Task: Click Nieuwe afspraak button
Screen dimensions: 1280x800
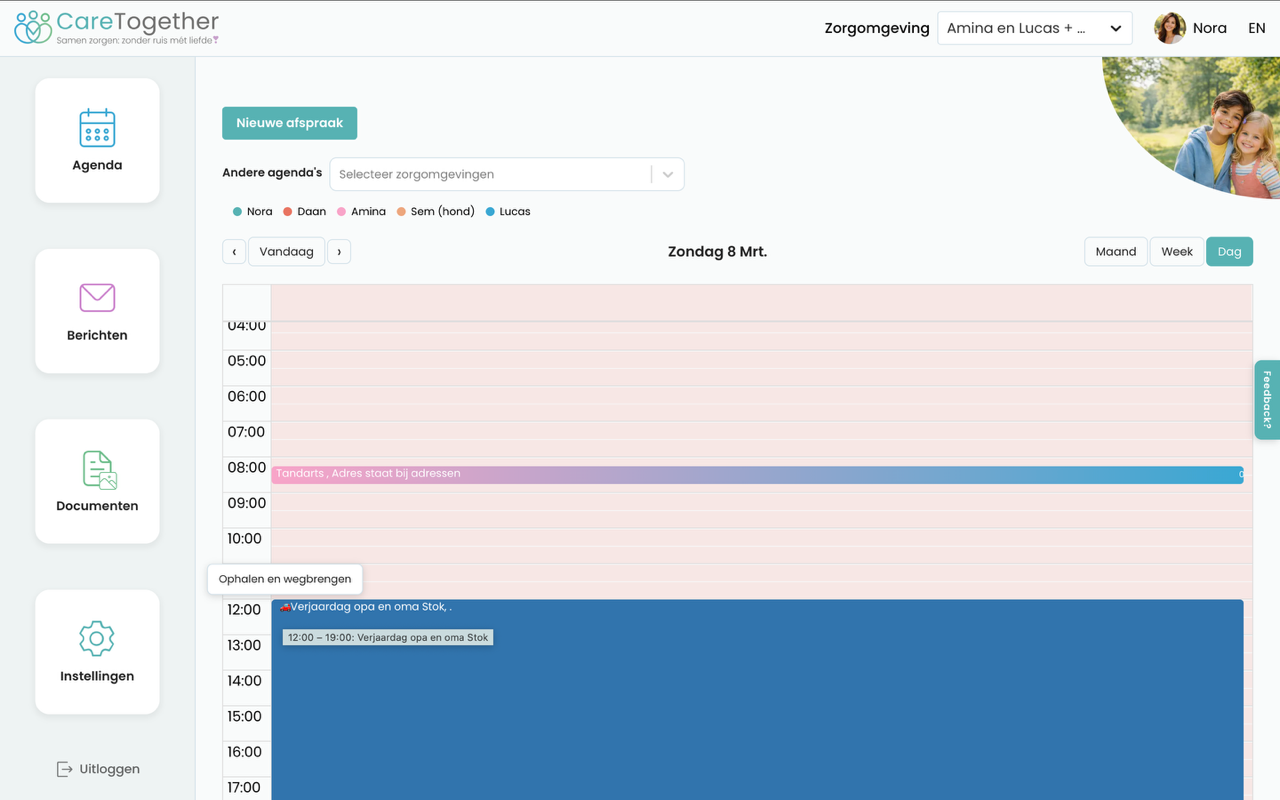Action: 289,123
